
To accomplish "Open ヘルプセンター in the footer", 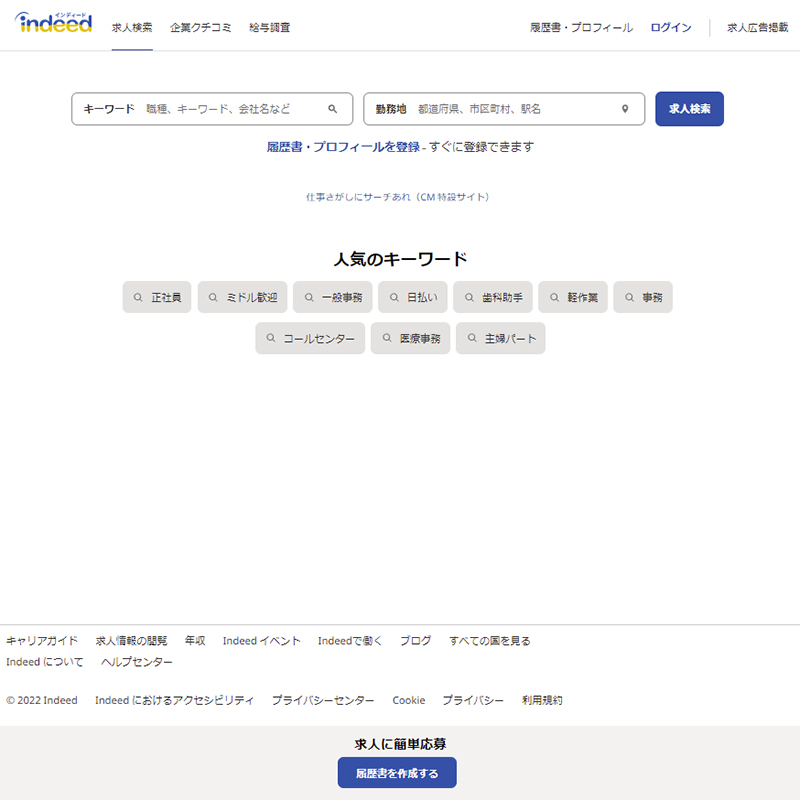I will (136, 662).
